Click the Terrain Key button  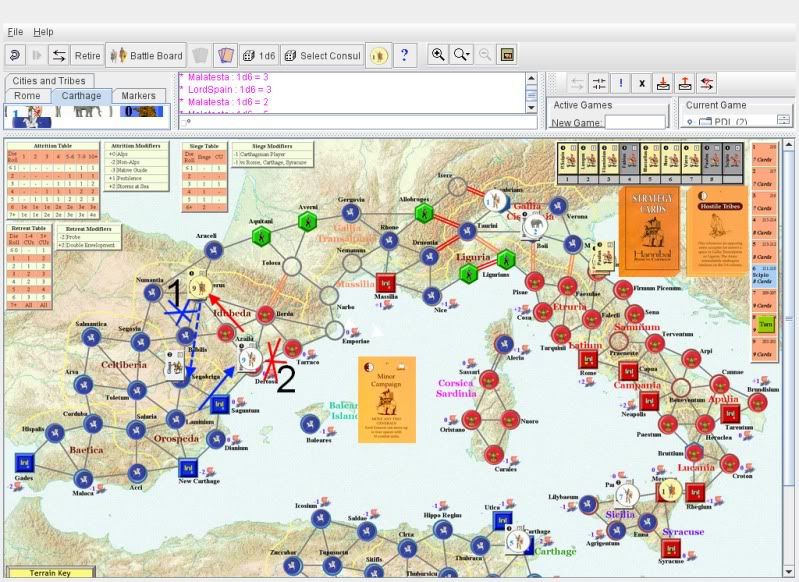(x=50, y=573)
